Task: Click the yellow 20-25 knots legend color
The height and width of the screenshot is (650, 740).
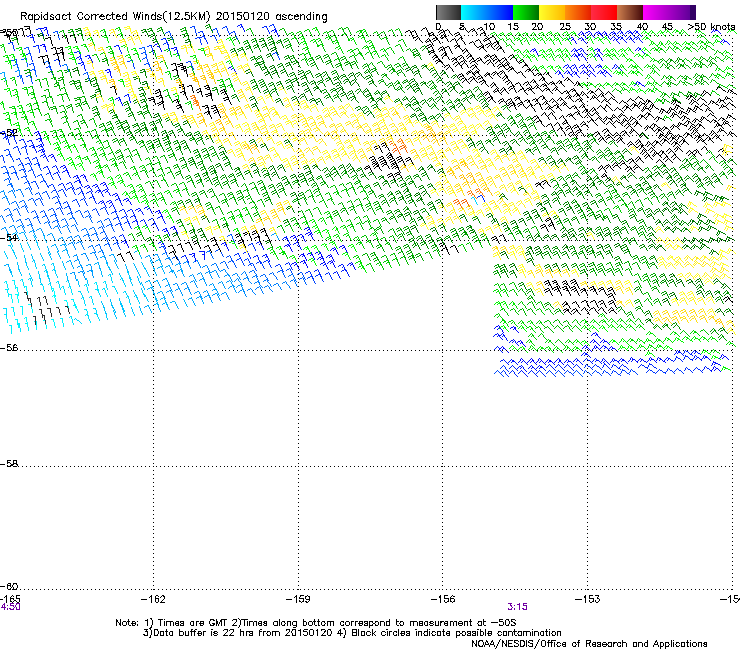Action: coord(552,12)
